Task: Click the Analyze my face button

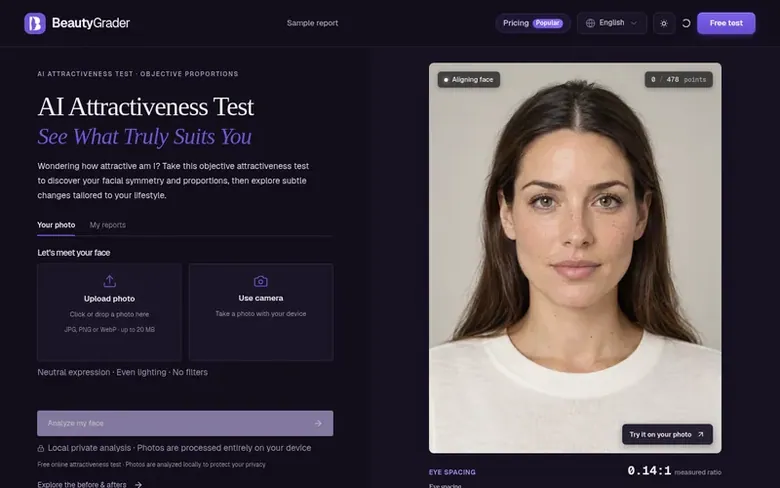Action: pyautogui.click(x=185, y=423)
